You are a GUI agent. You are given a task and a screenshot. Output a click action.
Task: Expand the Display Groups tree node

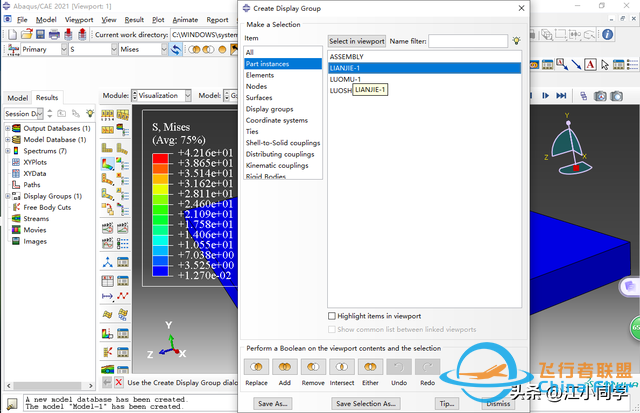point(9,197)
